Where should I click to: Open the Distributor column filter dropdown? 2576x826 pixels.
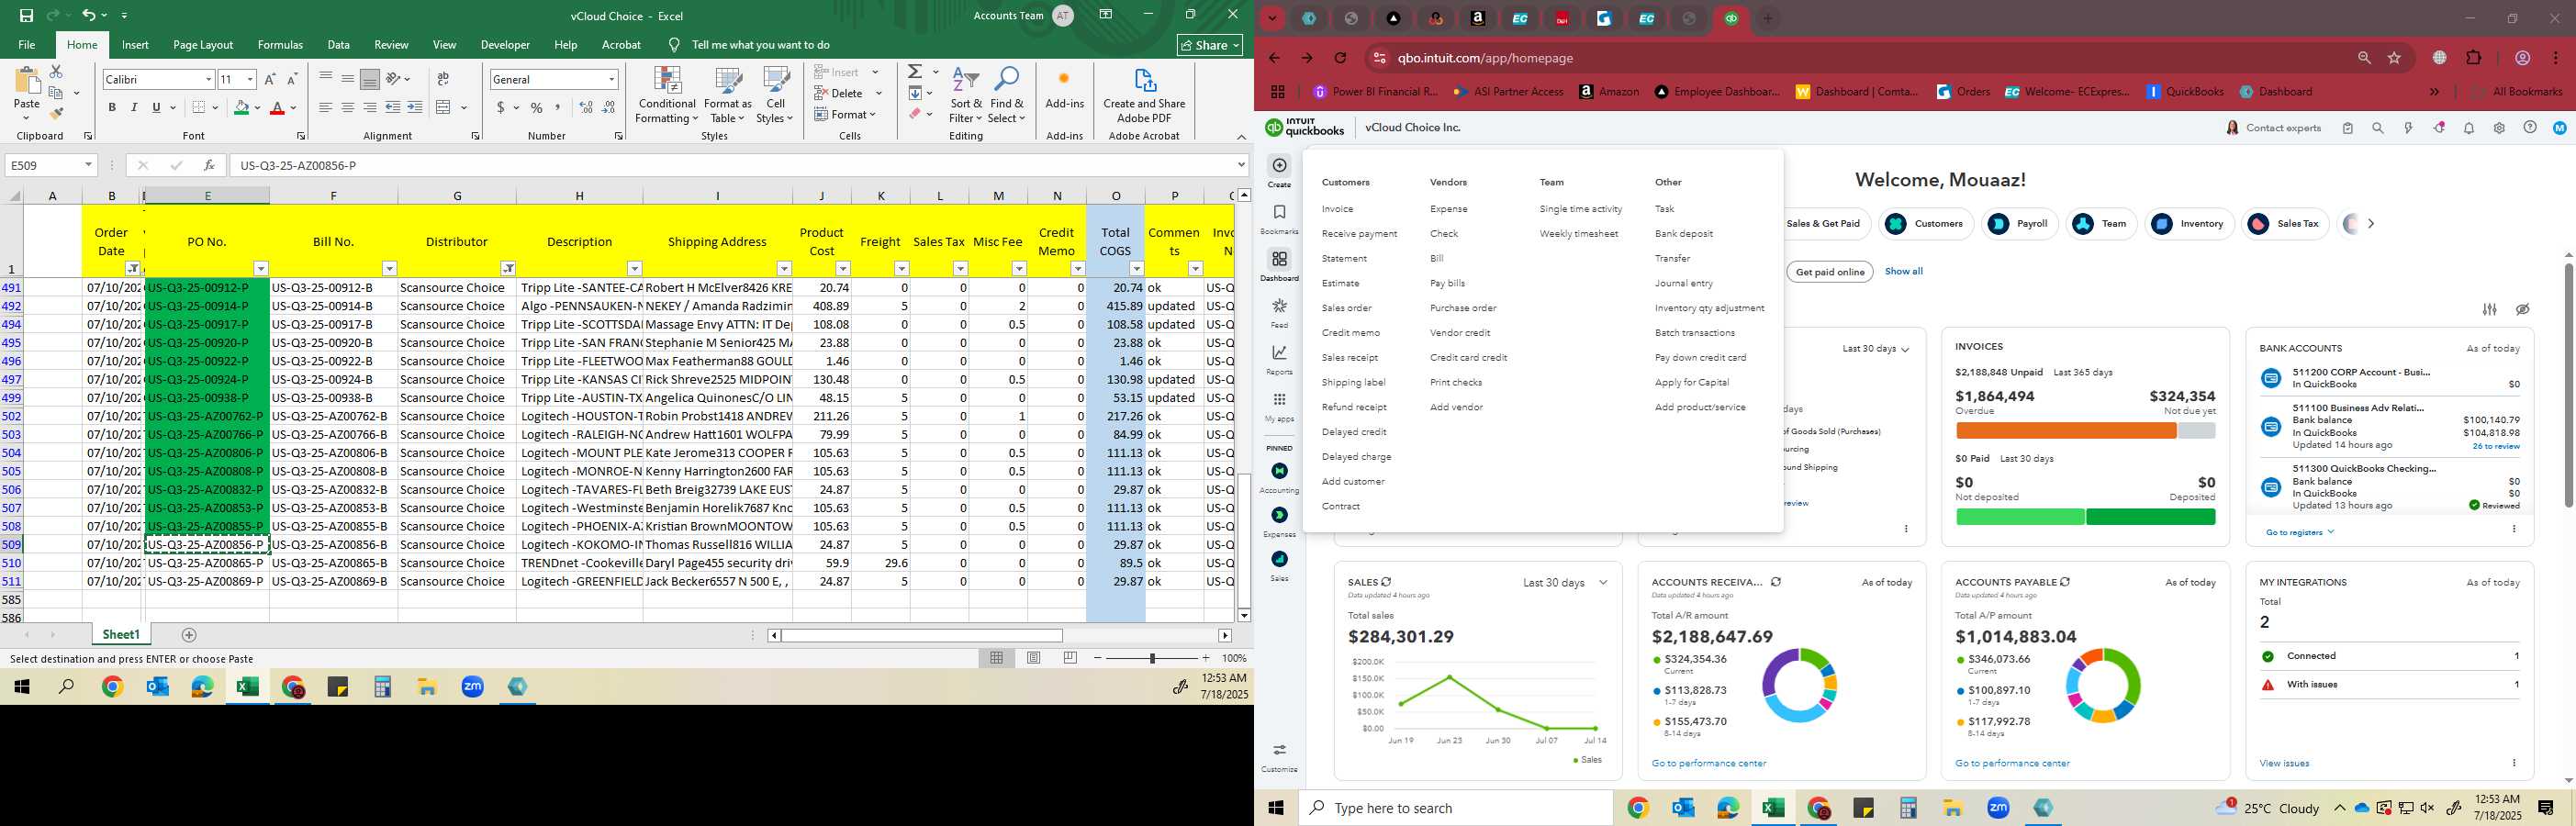click(508, 268)
